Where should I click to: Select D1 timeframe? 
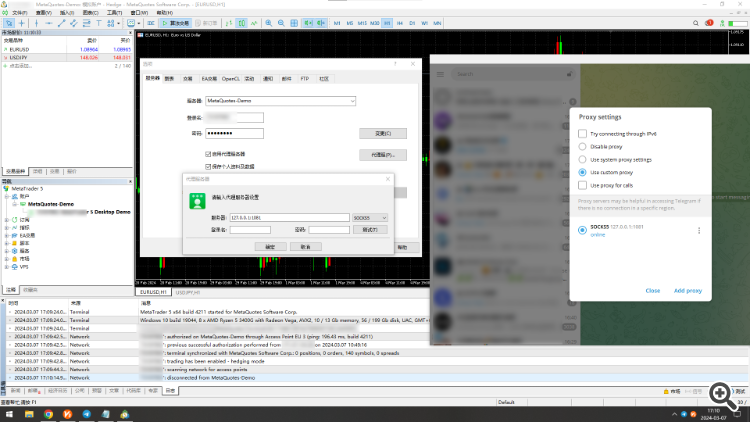pyautogui.click(x=412, y=23)
